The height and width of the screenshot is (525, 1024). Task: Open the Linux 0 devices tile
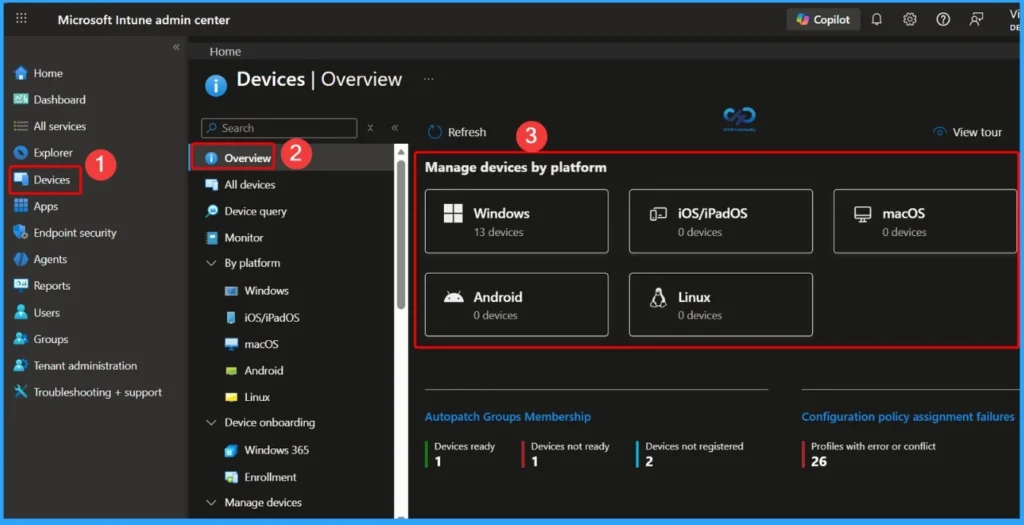[x=721, y=305]
